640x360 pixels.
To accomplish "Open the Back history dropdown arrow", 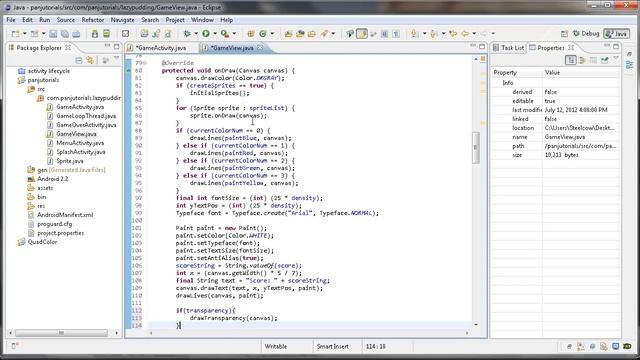I will tap(474, 34).
